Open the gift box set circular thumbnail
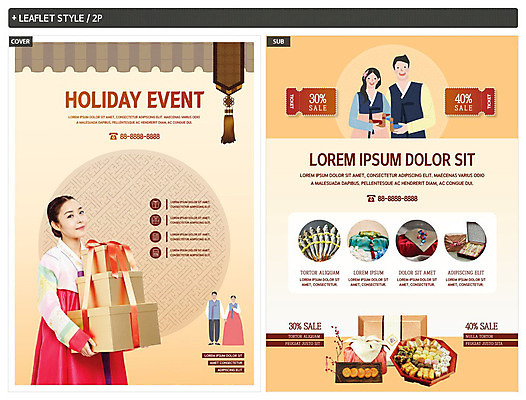526x400 pixels. point(466,241)
